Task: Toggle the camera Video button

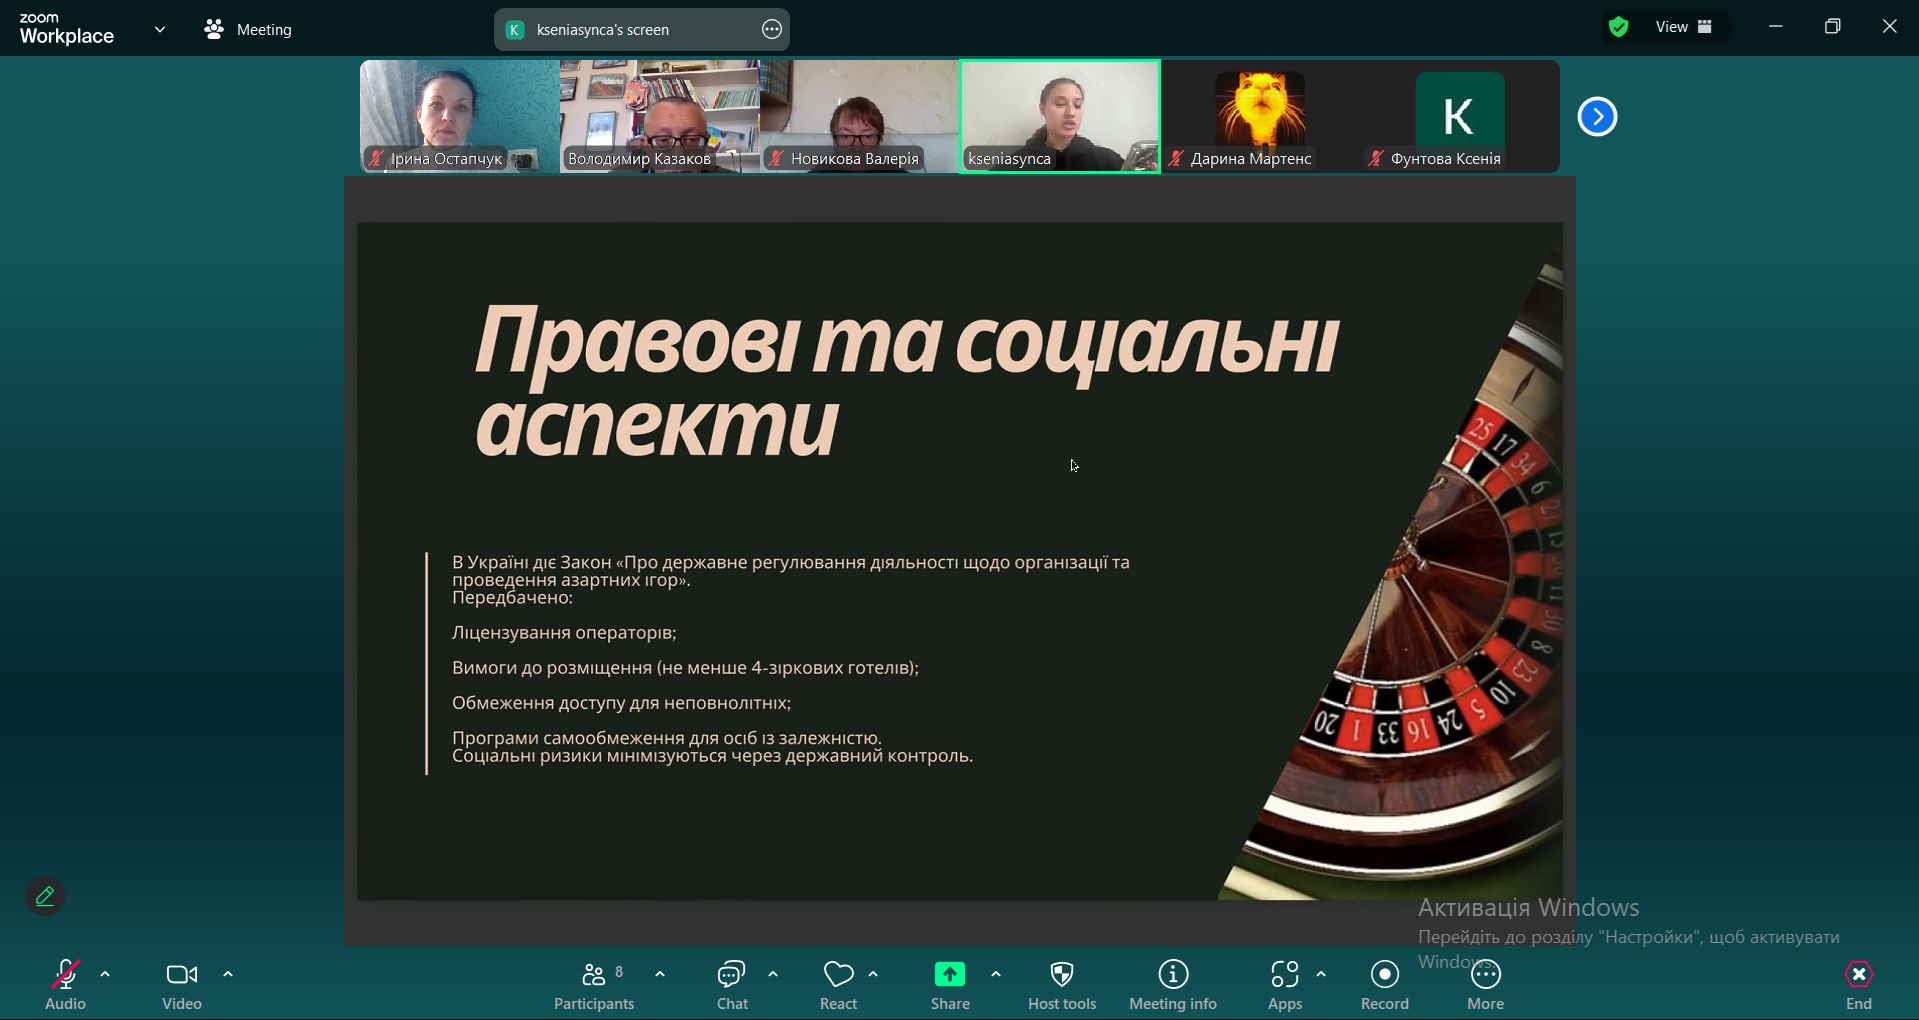Action: tap(182, 985)
